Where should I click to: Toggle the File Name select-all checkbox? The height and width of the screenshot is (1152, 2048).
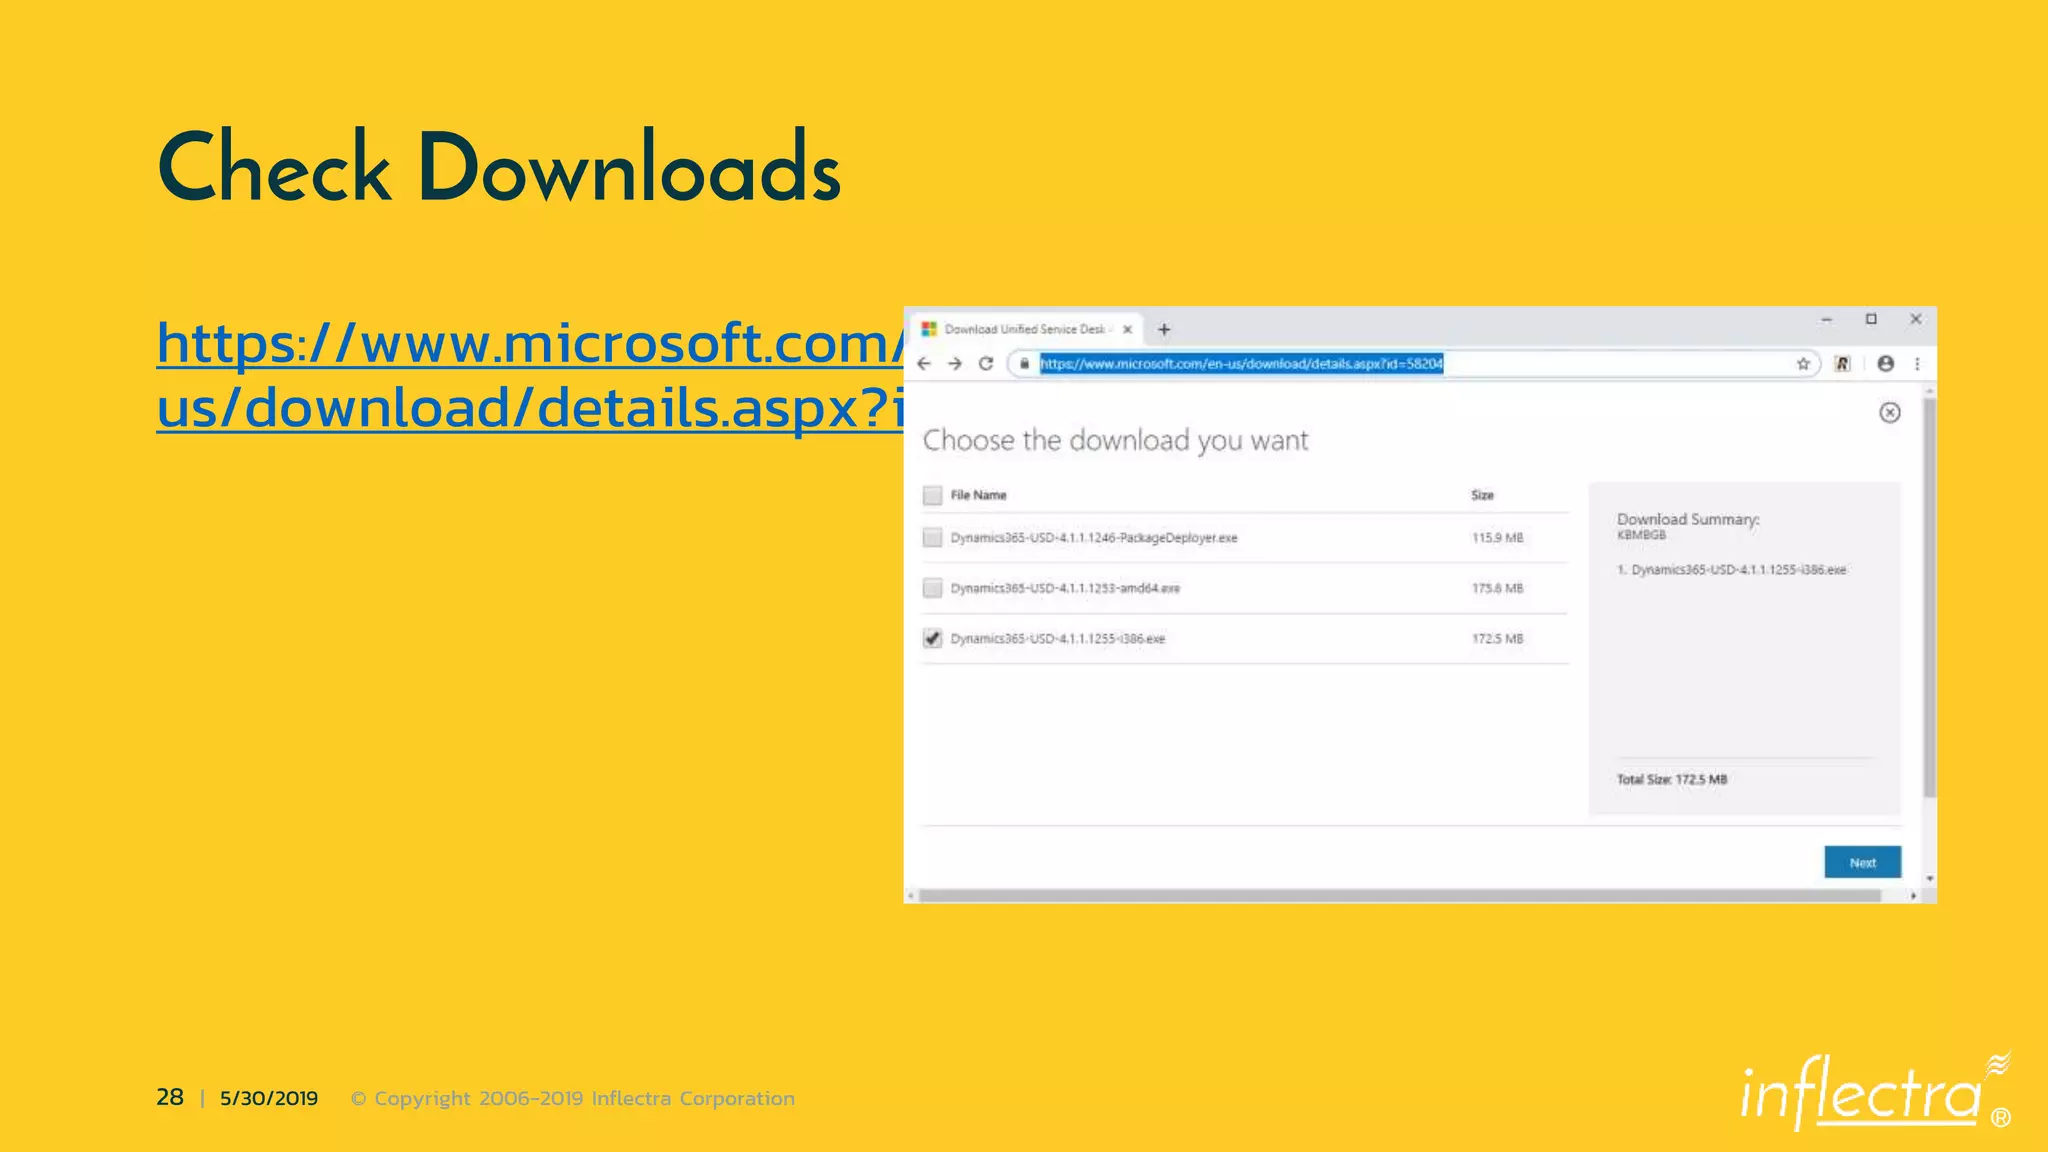pos(932,495)
